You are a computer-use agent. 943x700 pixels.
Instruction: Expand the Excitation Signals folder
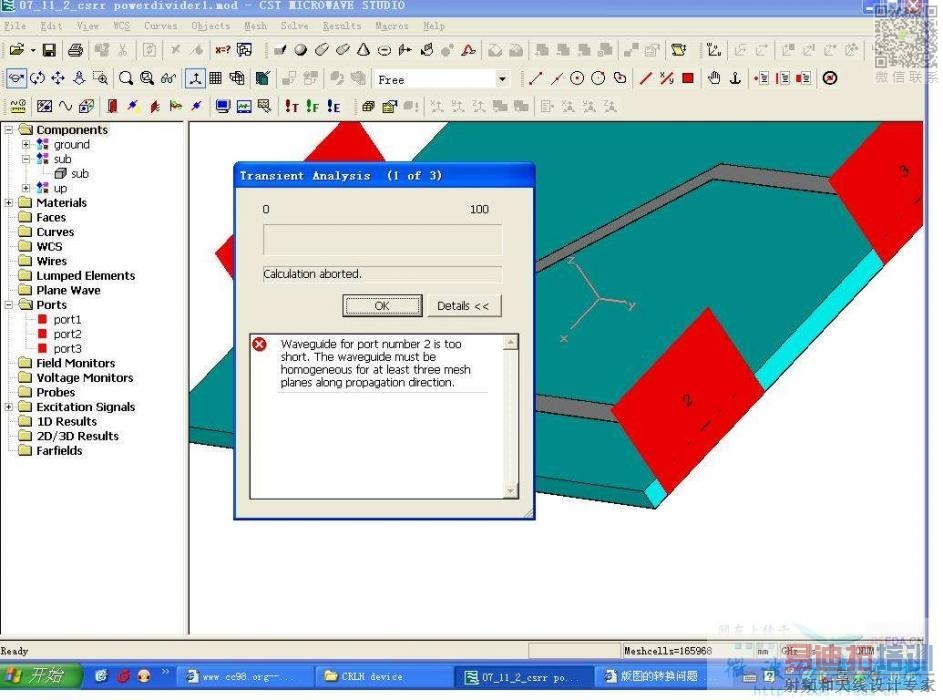8,407
